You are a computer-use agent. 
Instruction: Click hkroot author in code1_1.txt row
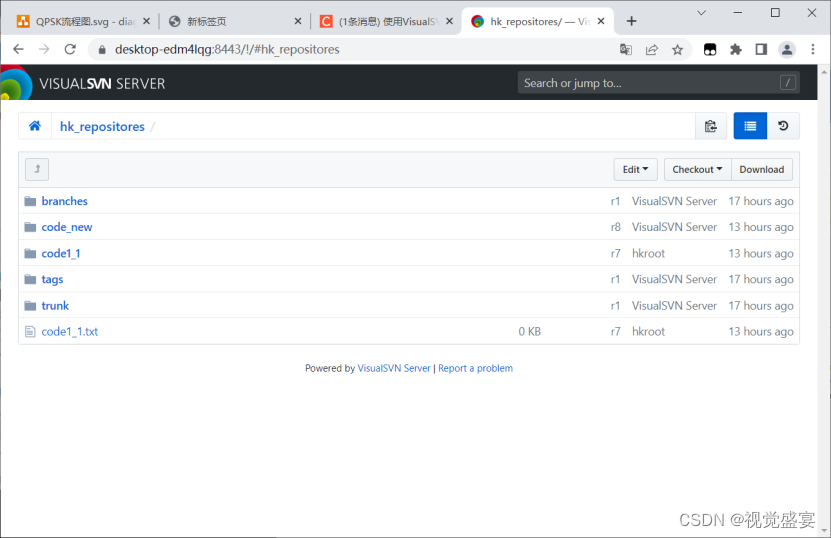(x=648, y=332)
